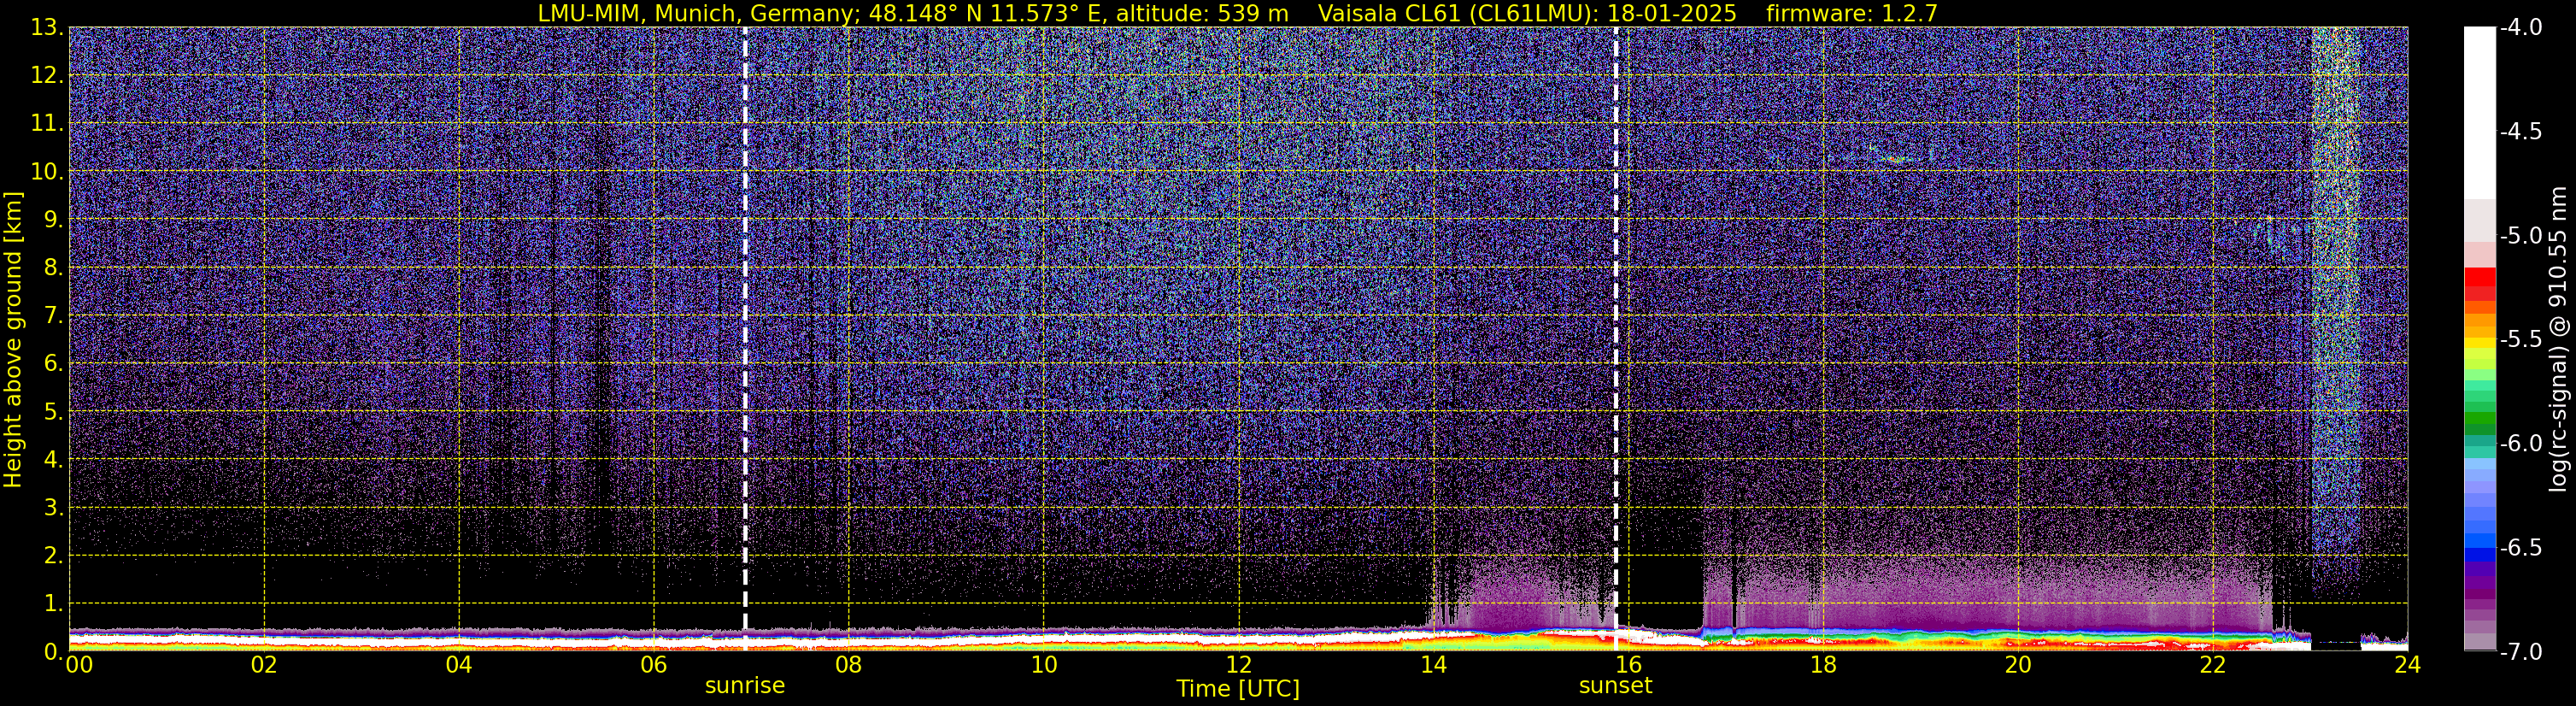Image resolution: width=2576 pixels, height=706 pixels.
Task: Select the "Height above ground [km]" axis label
Action: [x=13, y=340]
